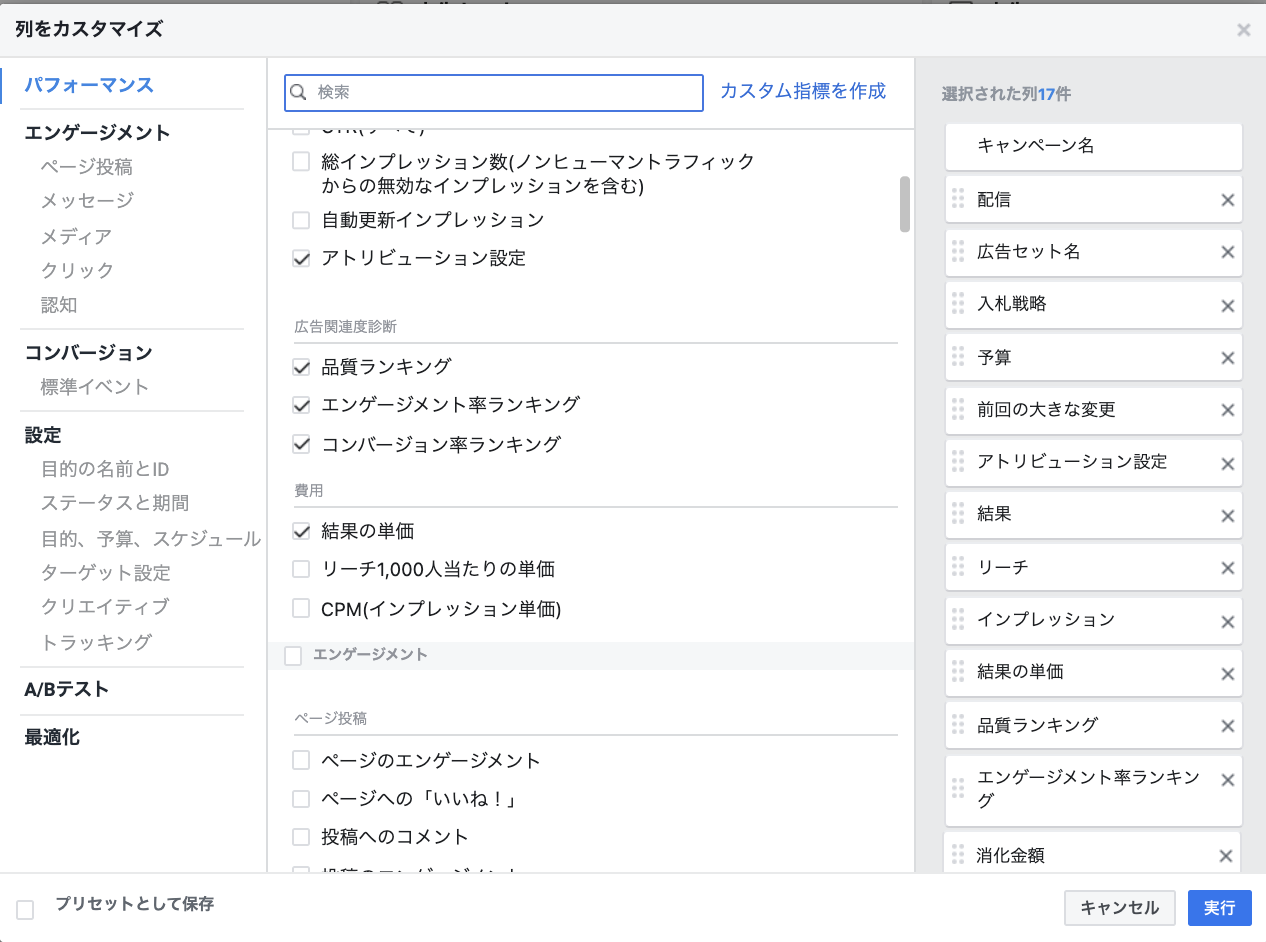Remove 広告セット名 from selected columns

click(x=1227, y=253)
